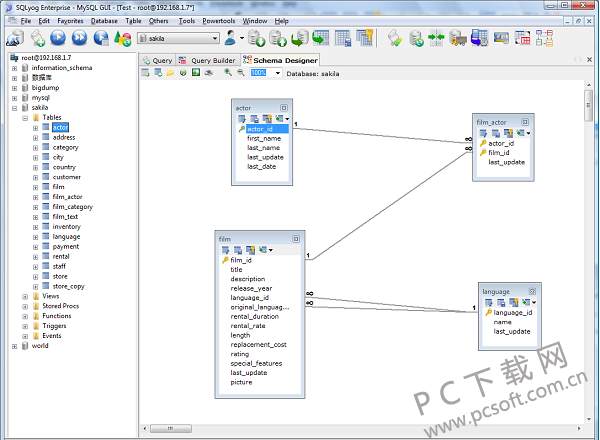Execute current query with play icon
This screenshot has width=600, height=440.
click(x=58, y=38)
